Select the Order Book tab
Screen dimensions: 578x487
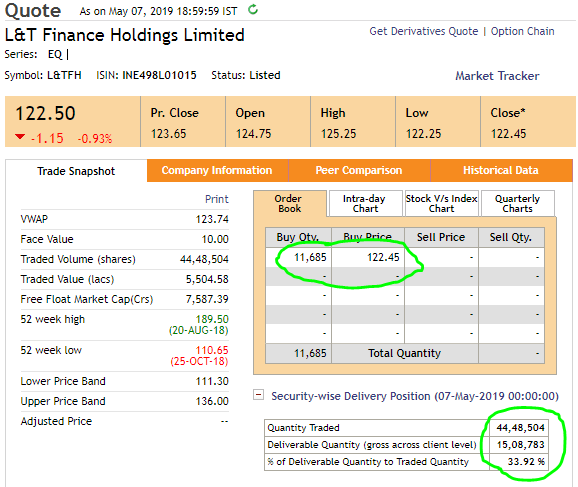pyautogui.click(x=290, y=204)
